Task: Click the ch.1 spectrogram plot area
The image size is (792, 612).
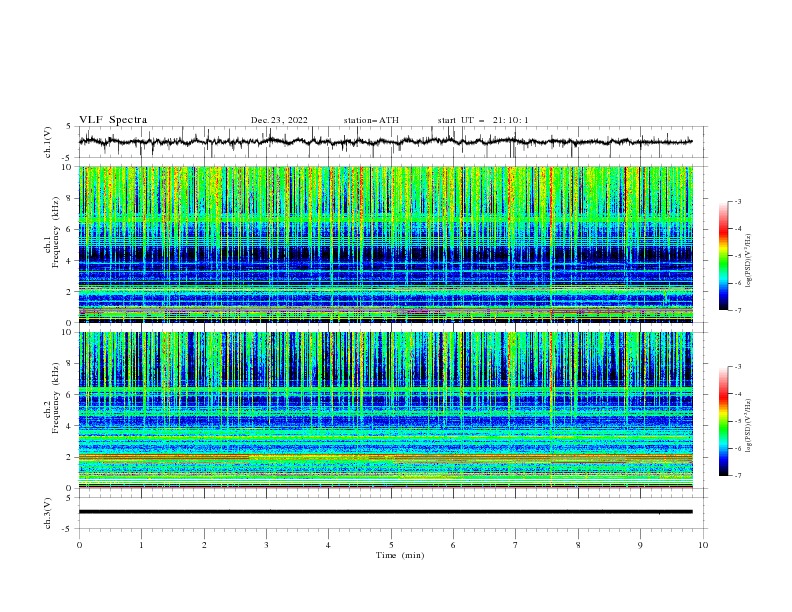Action: click(385, 244)
